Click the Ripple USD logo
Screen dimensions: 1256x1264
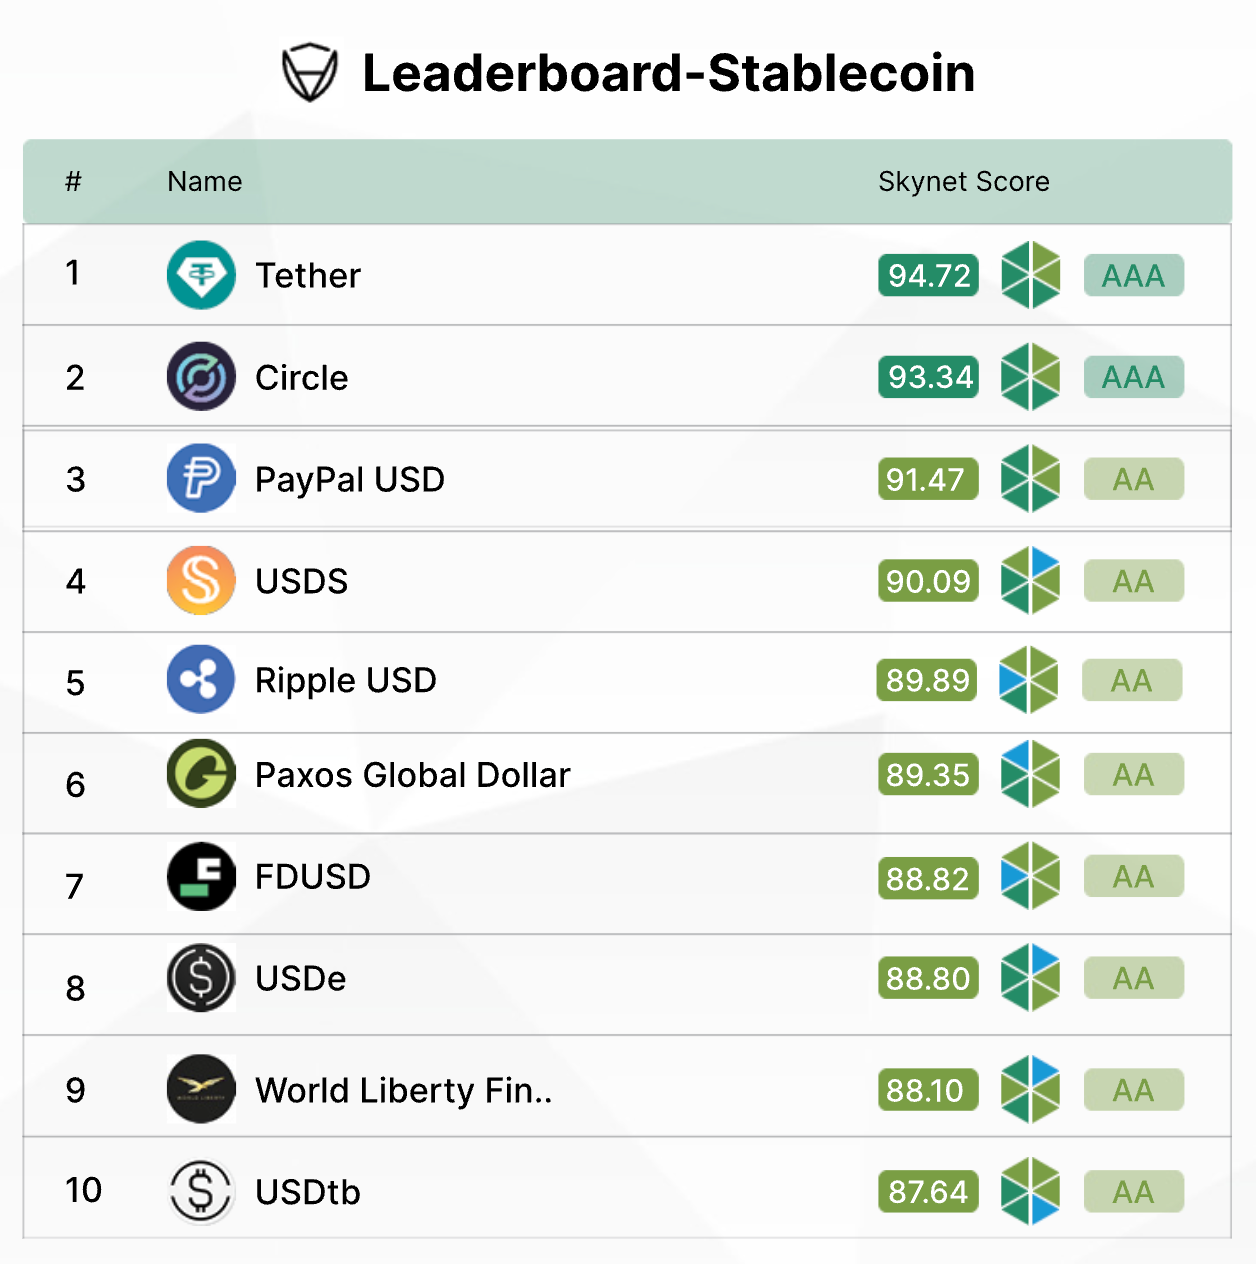(201, 680)
